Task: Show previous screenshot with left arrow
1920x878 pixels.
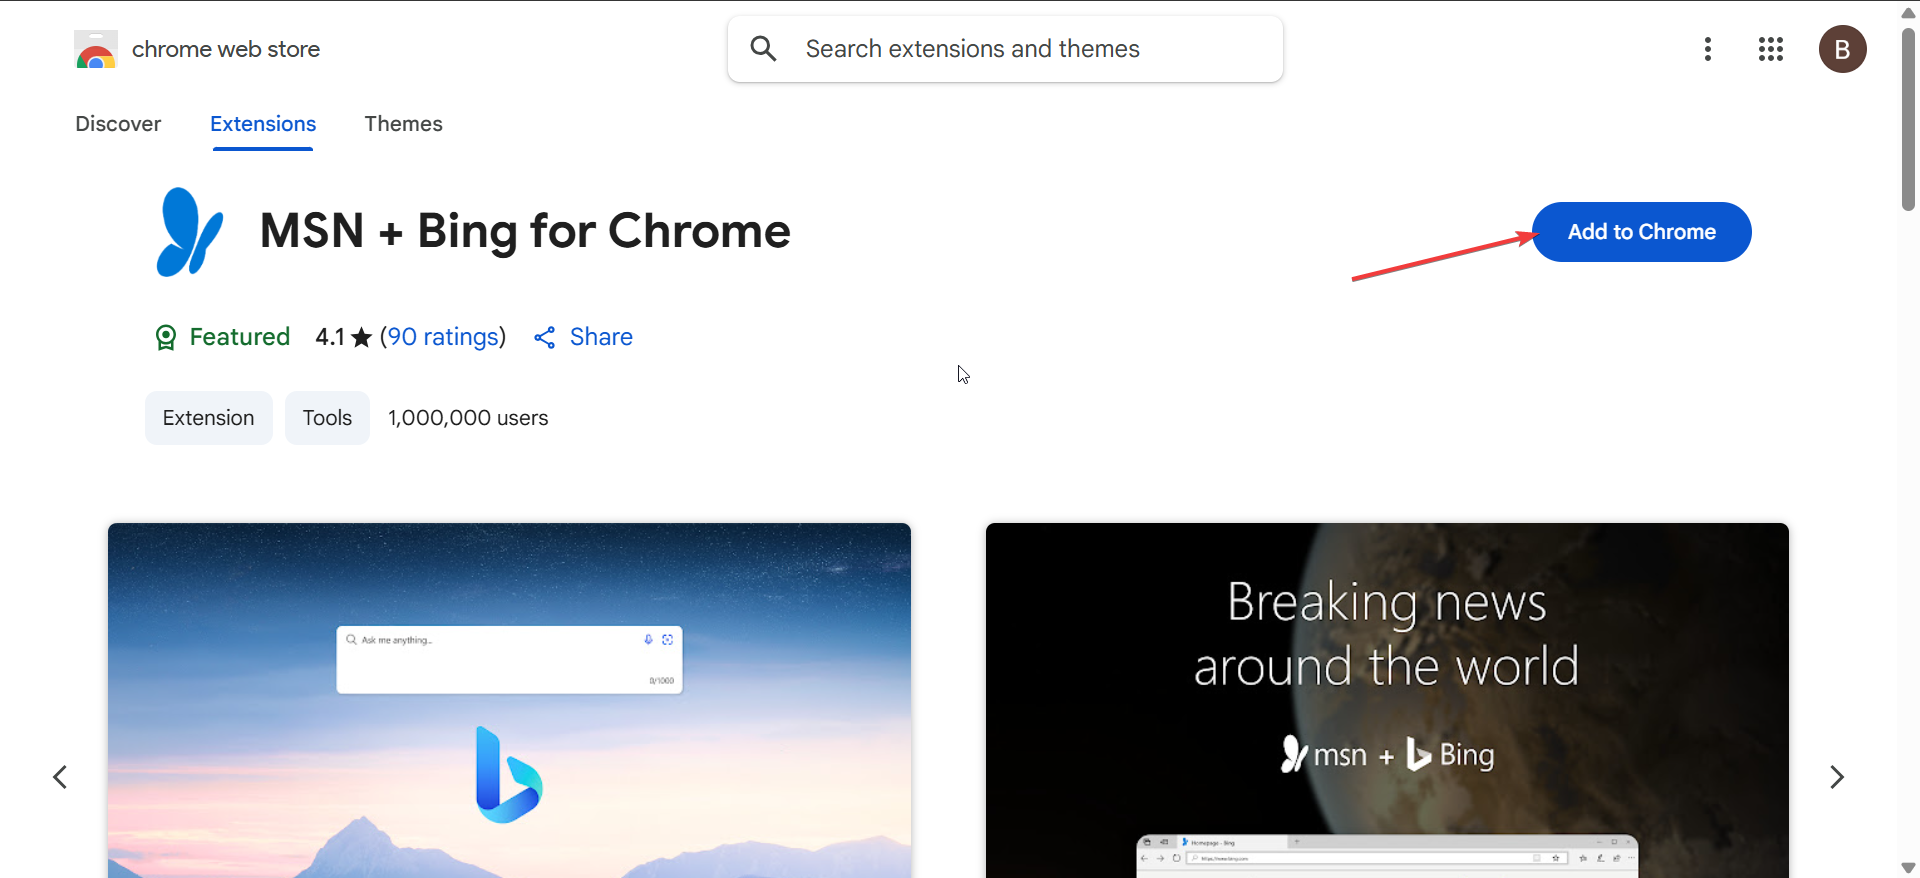Action: tap(60, 777)
